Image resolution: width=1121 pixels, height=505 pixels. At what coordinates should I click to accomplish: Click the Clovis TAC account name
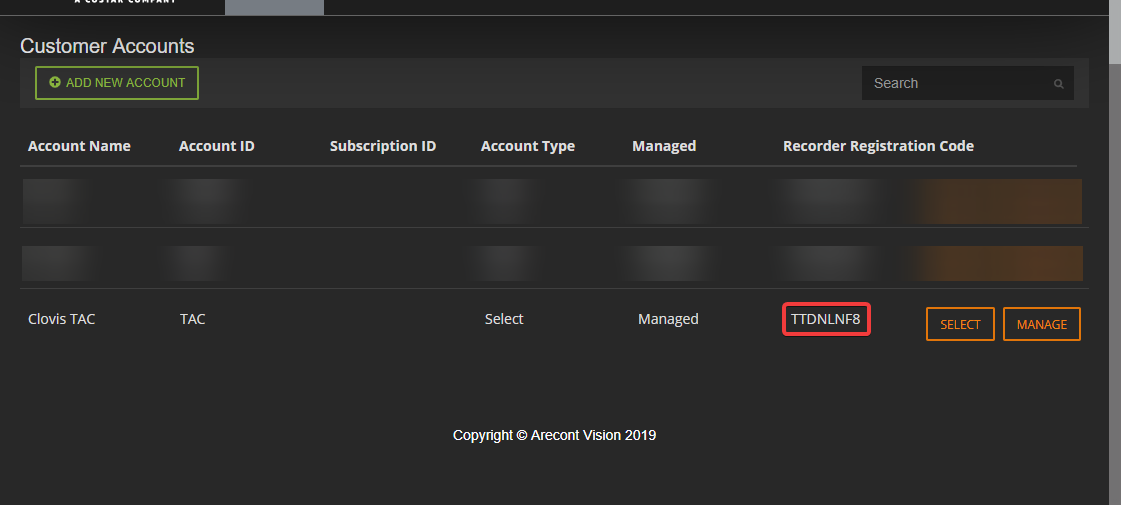61,319
